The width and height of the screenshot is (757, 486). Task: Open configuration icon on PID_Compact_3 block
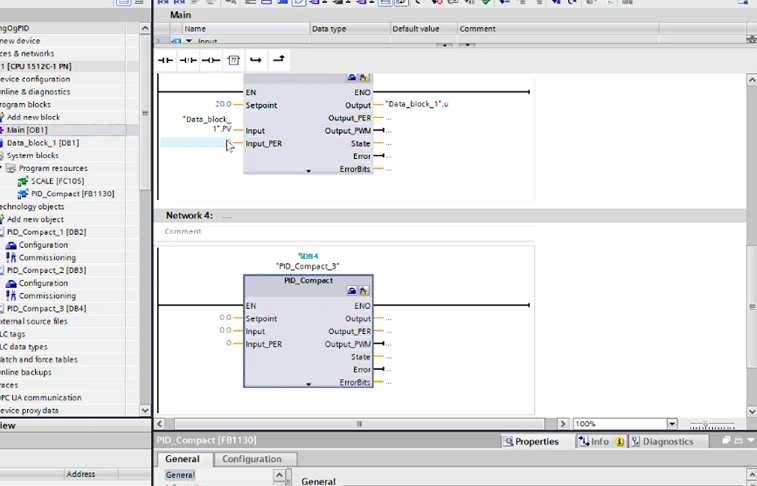pyautogui.click(x=352, y=291)
